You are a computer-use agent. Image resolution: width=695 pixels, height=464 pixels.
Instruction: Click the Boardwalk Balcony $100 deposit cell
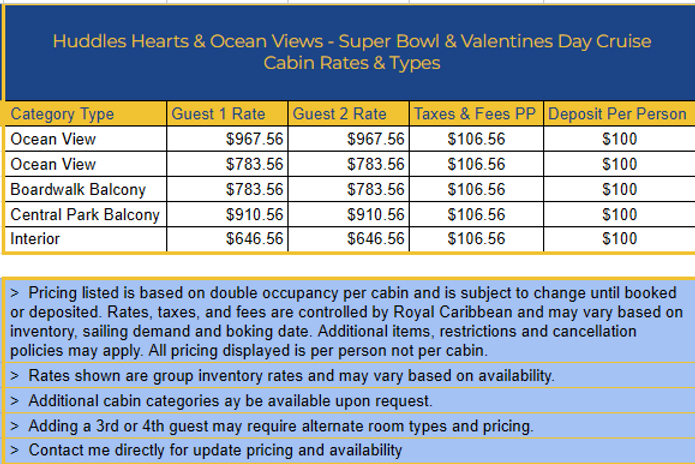pyautogui.click(x=619, y=190)
